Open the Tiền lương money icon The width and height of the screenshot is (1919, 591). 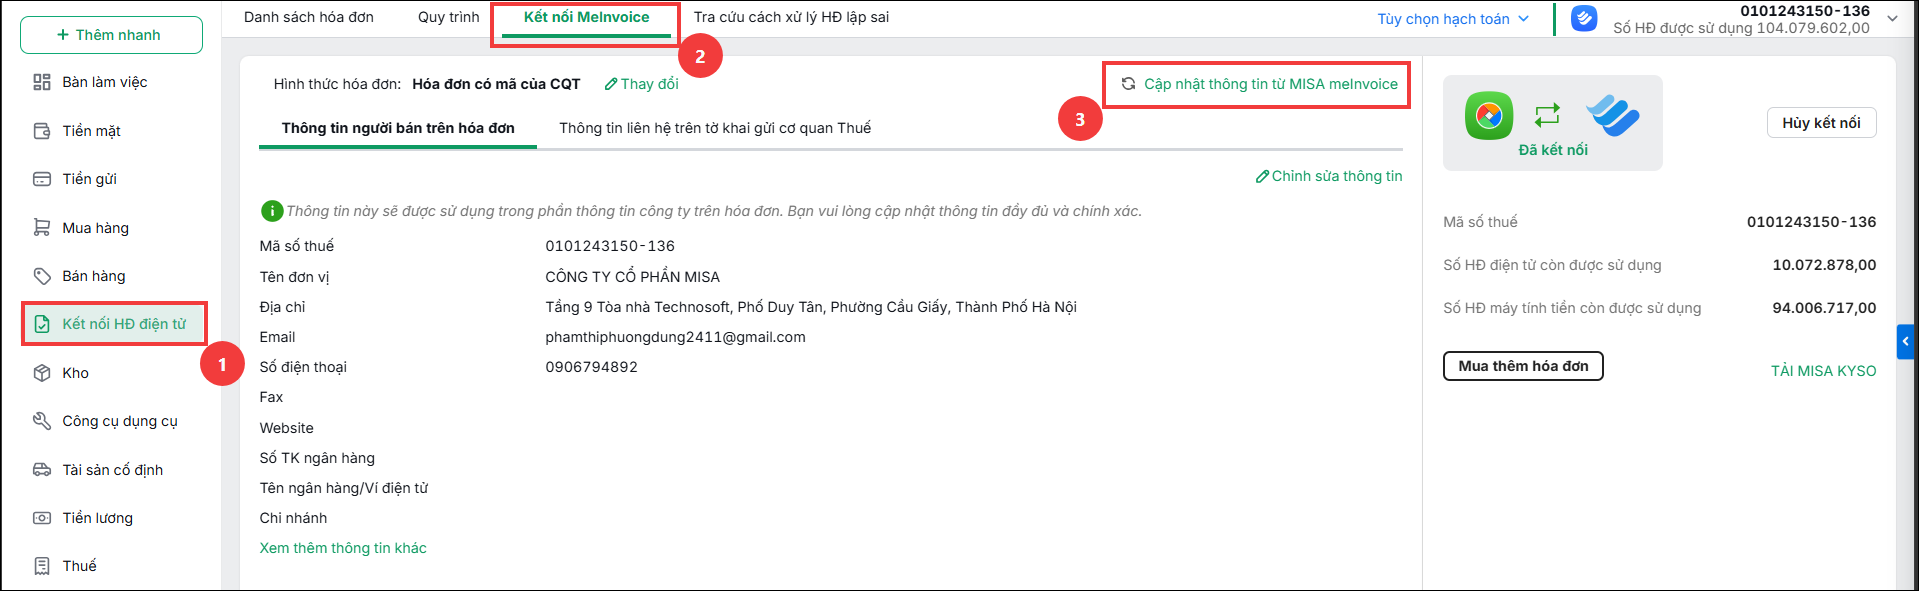tap(42, 518)
